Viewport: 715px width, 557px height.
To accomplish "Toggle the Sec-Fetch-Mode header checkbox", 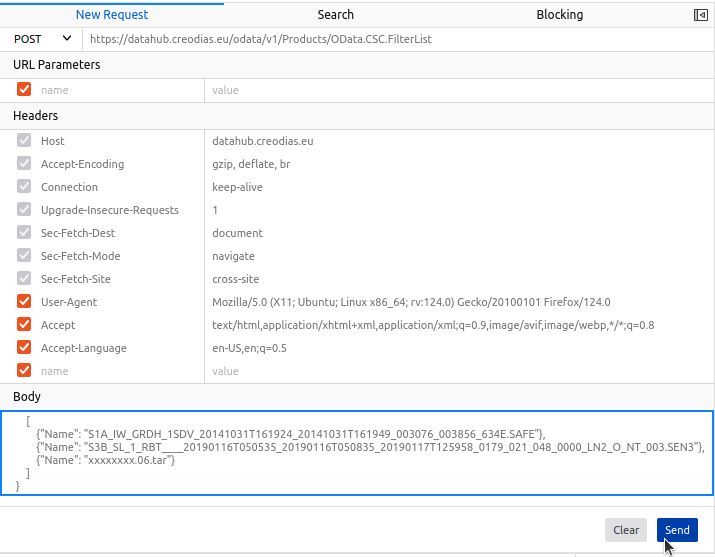I will coord(24,255).
